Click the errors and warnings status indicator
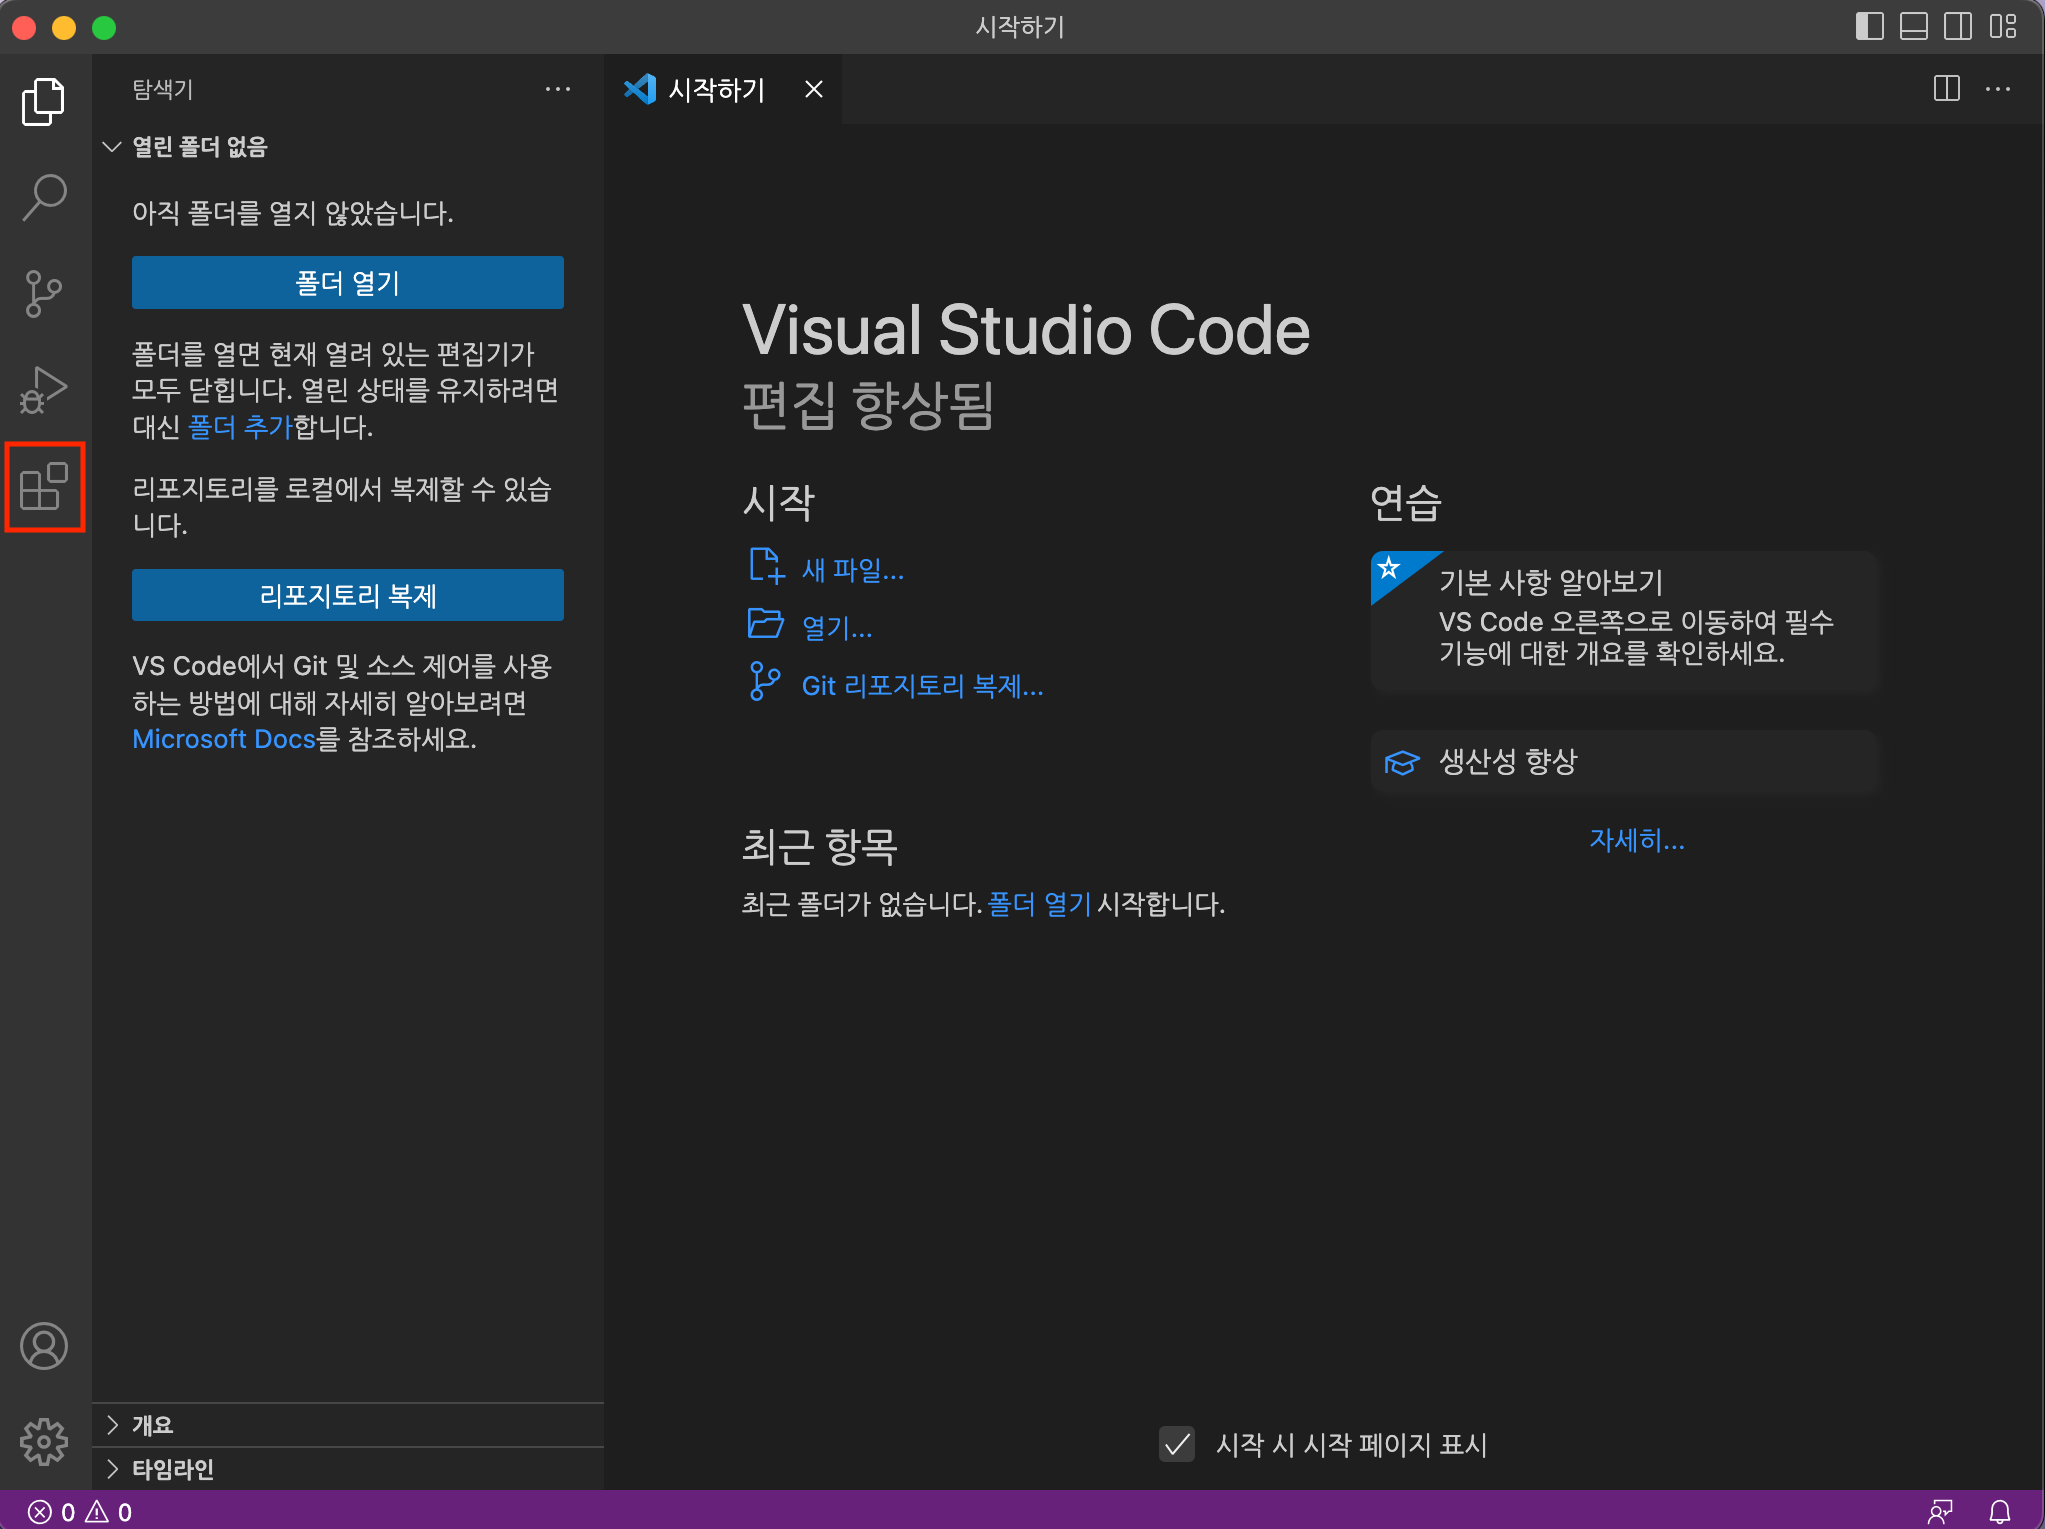 click(x=80, y=1511)
